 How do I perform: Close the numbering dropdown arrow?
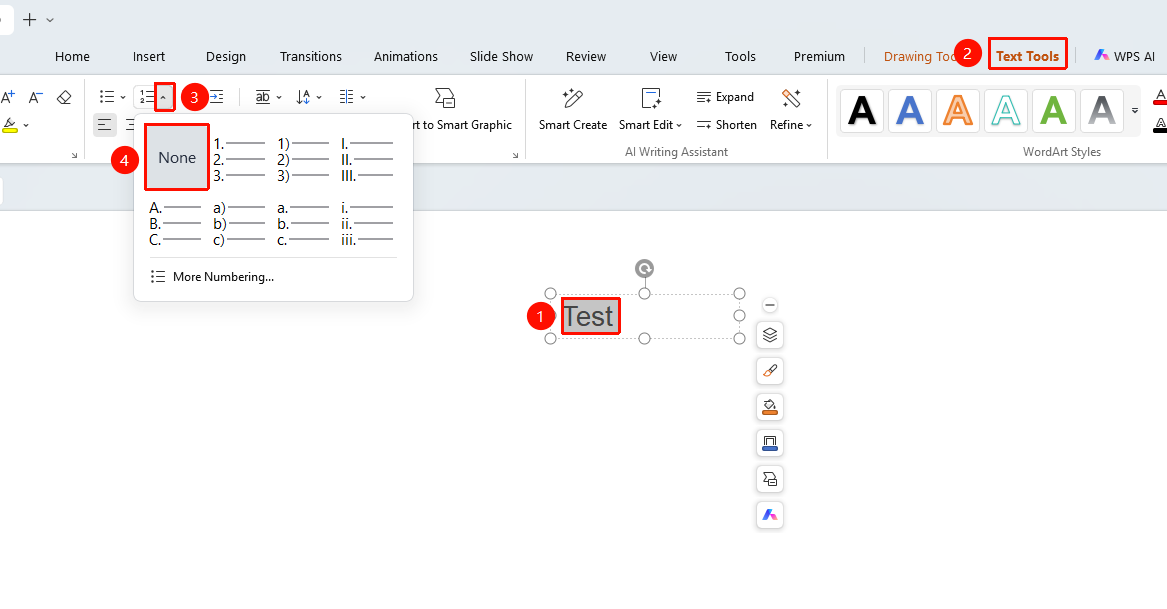point(164,98)
